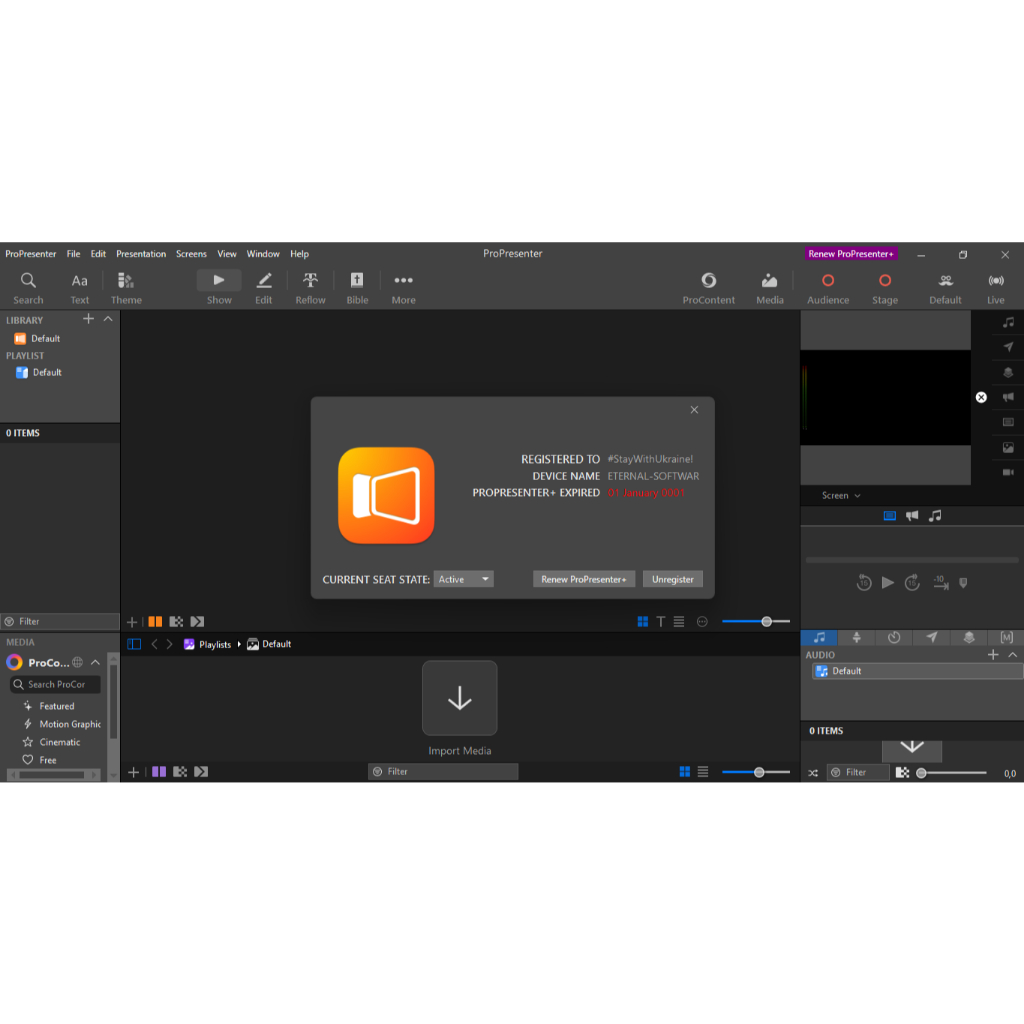Viewport: 1024px width, 1024px height.
Task: Switch to the Macros [M] tab
Action: (x=1006, y=637)
